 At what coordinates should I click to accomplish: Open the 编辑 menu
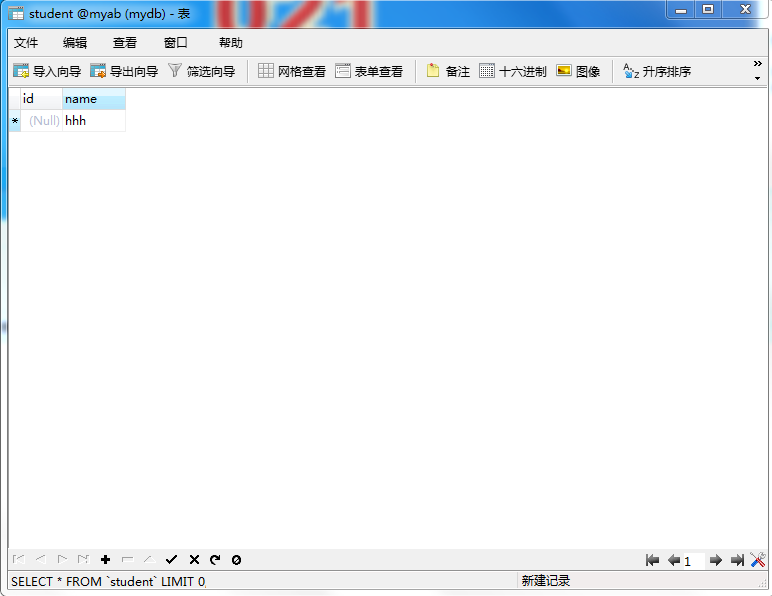[75, 43]
